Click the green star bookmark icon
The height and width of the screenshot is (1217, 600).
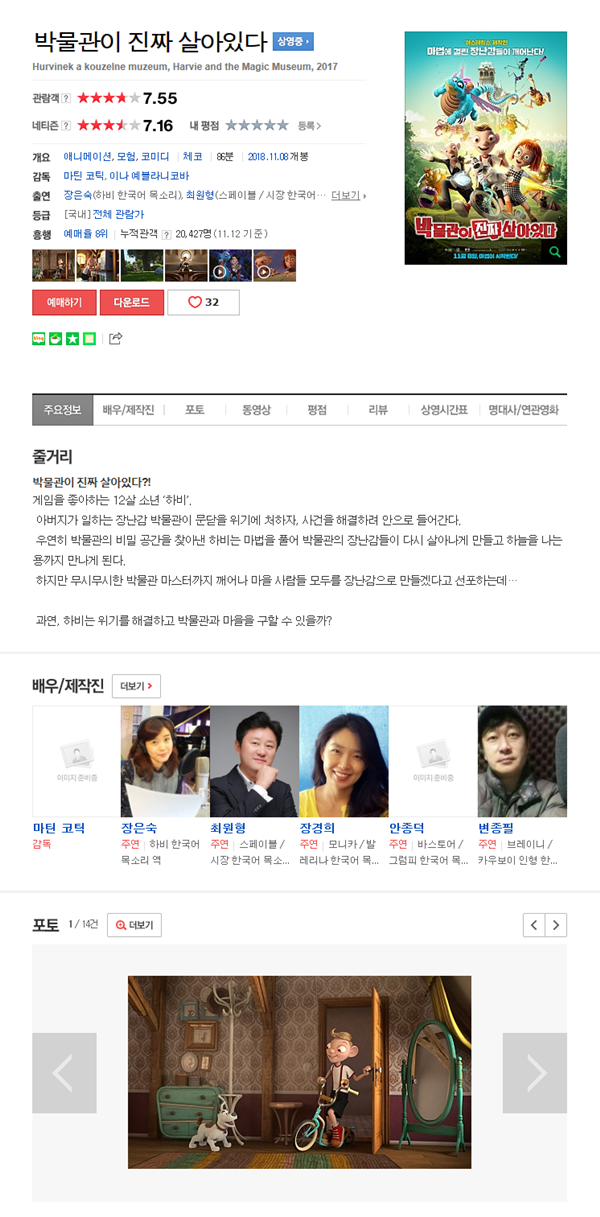tap(72, 338)
